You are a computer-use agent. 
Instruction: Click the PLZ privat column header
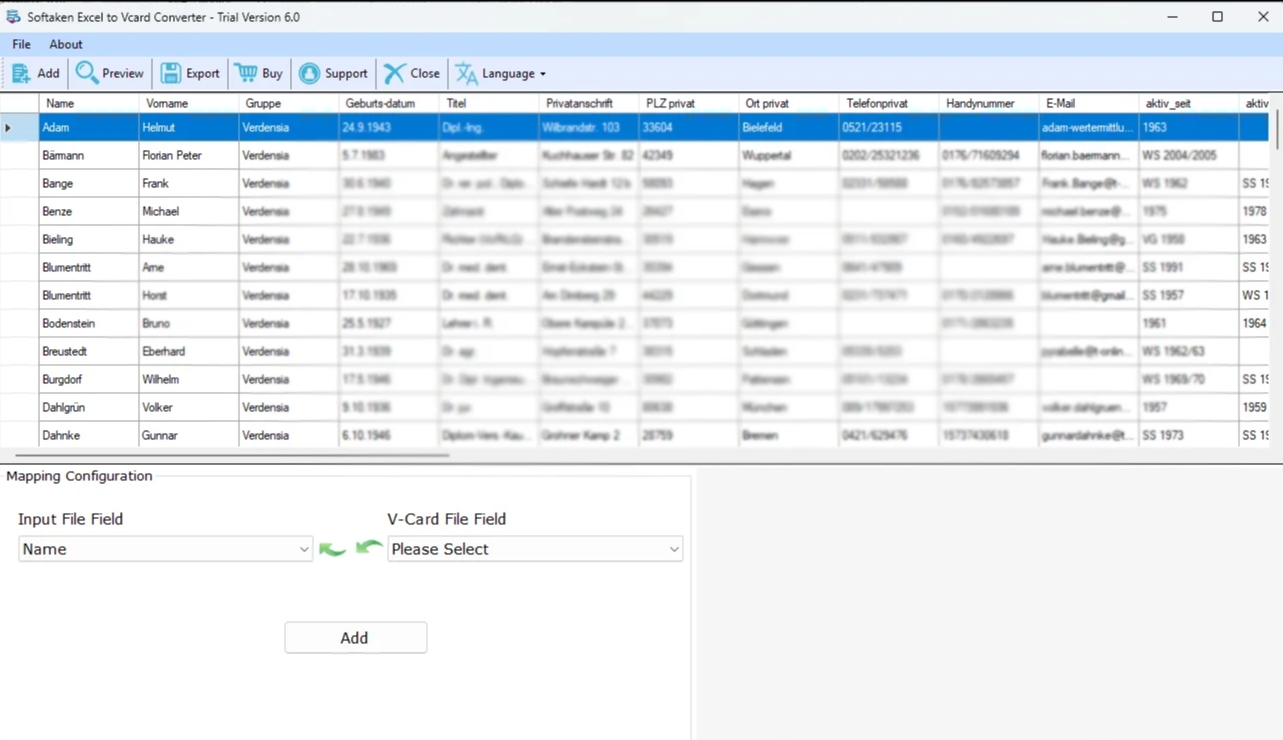click(689, 103)
